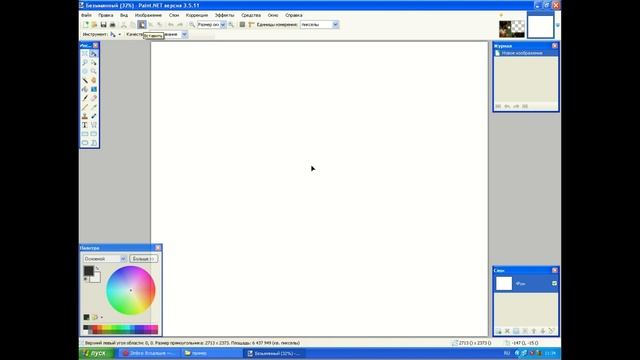Select the Ellipse shape tool
The width and height of the screenshot is (640, 360).
pyautogui.click(x=85, y=143)
